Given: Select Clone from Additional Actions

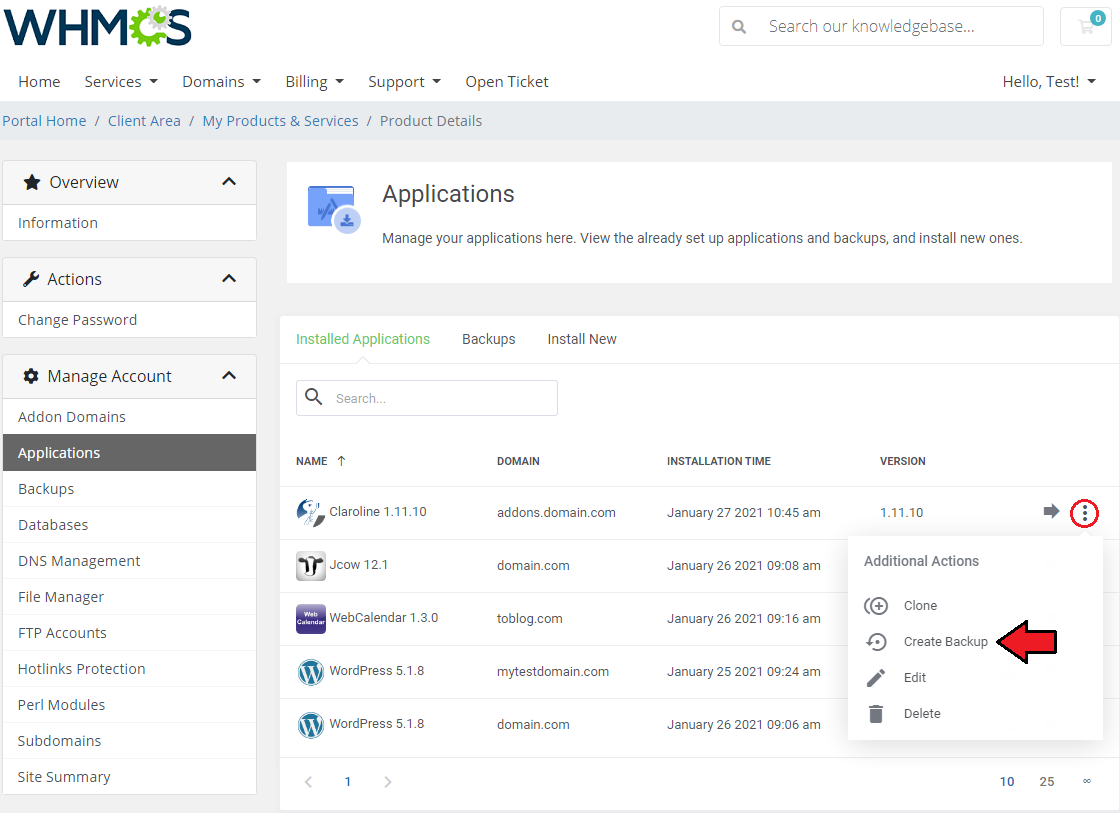Looking at the screenshot, I should [920, 606].
